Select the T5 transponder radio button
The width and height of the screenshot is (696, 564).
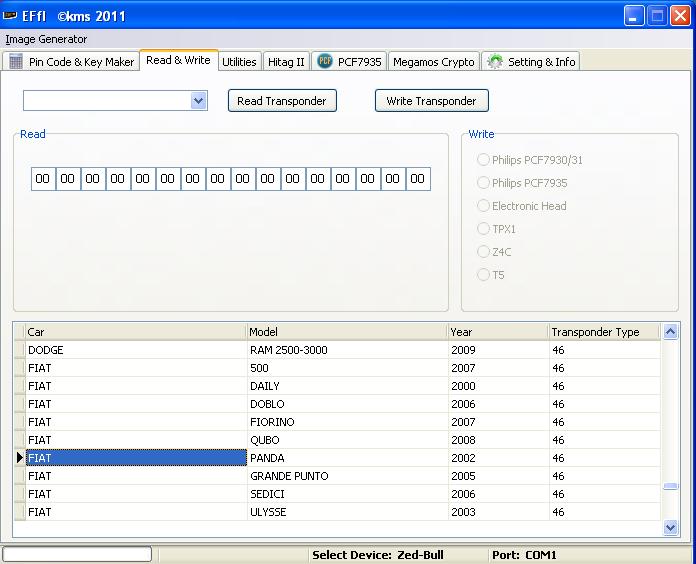484,275
